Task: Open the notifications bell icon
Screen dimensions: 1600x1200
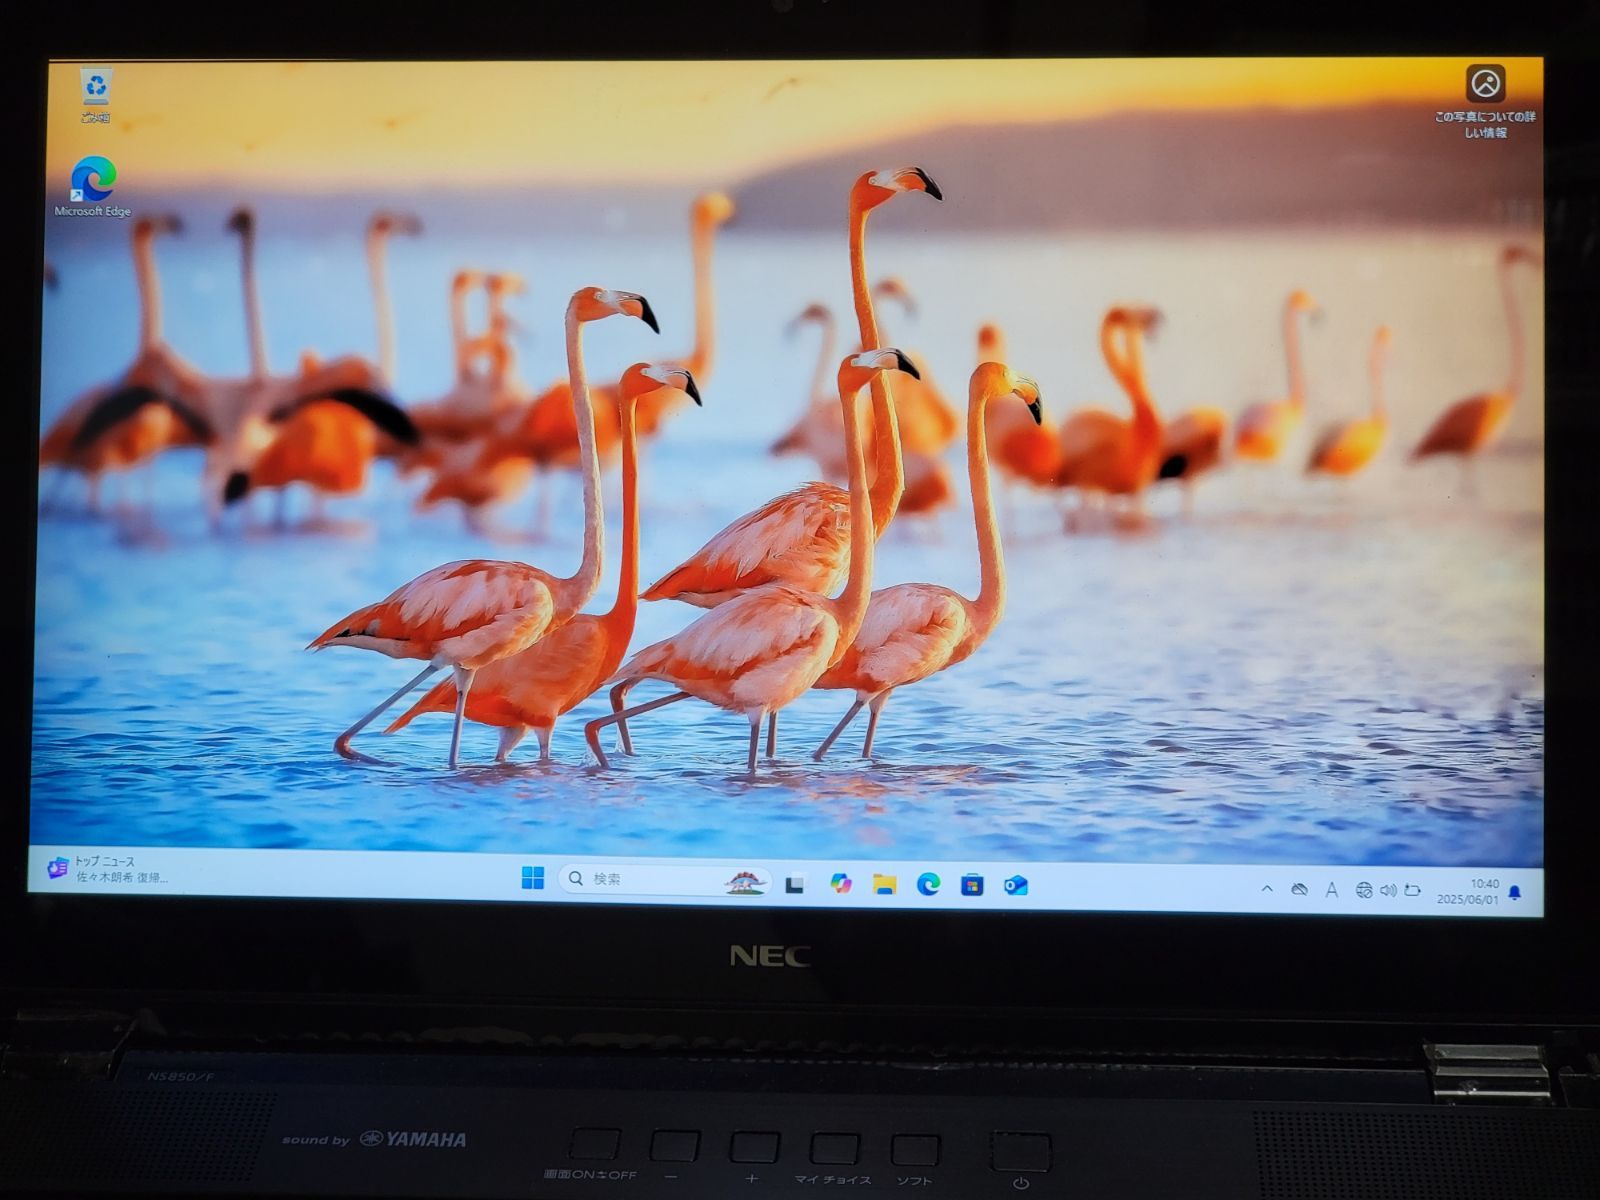Action: coord(1515,892)
